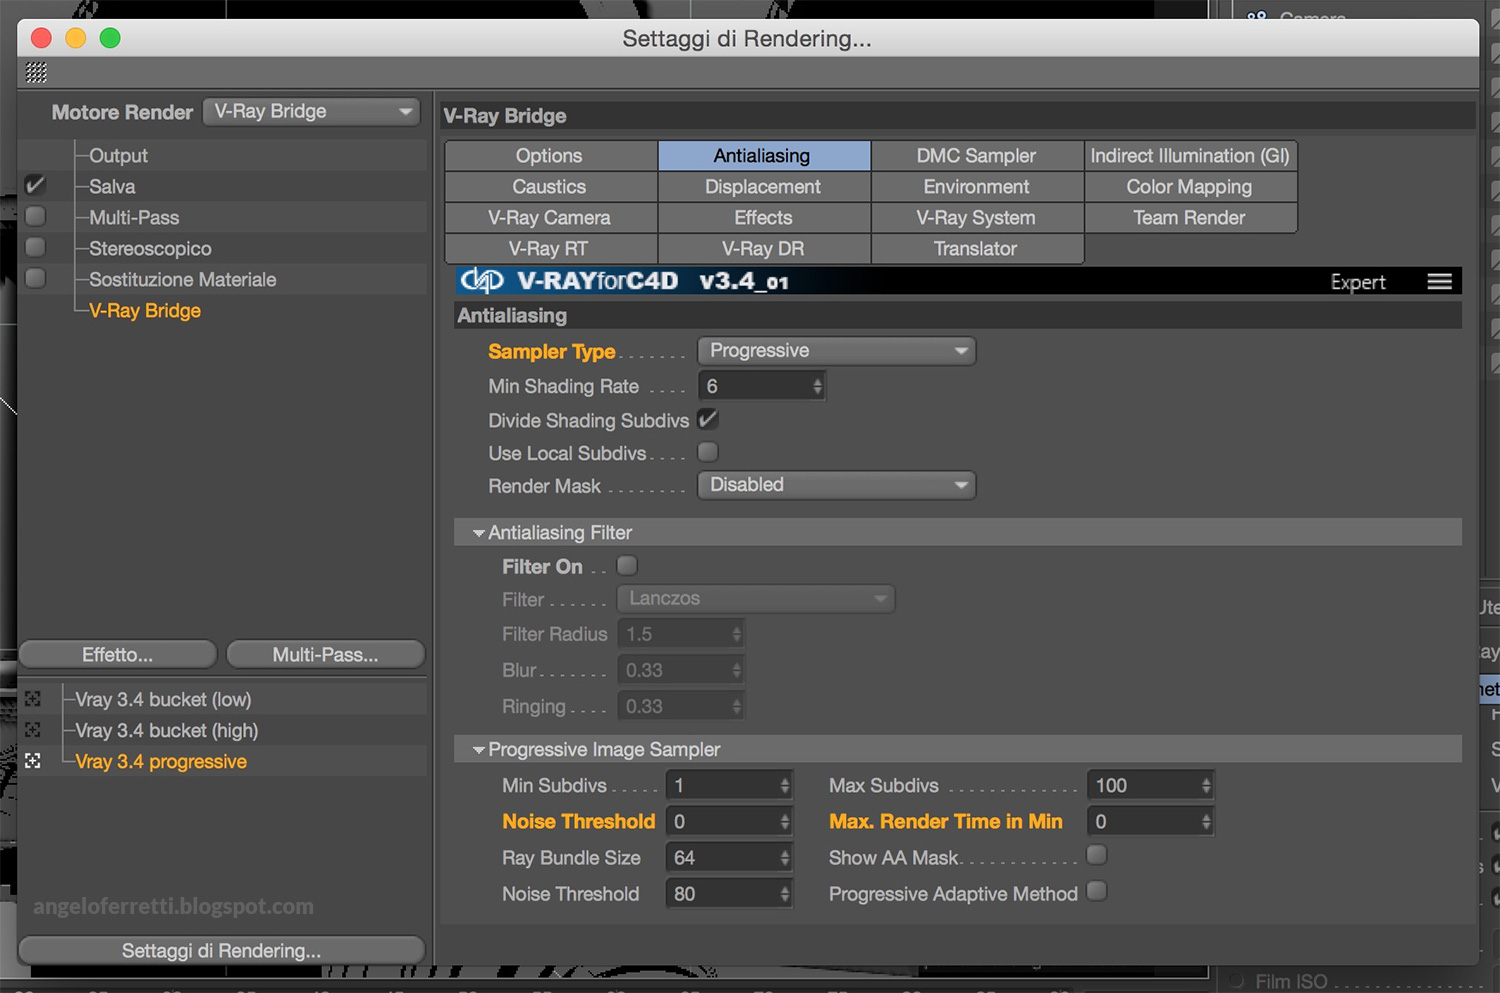
Task: Enable Use Local Subdivs checkbox
Action: click(x=708, y=452)
